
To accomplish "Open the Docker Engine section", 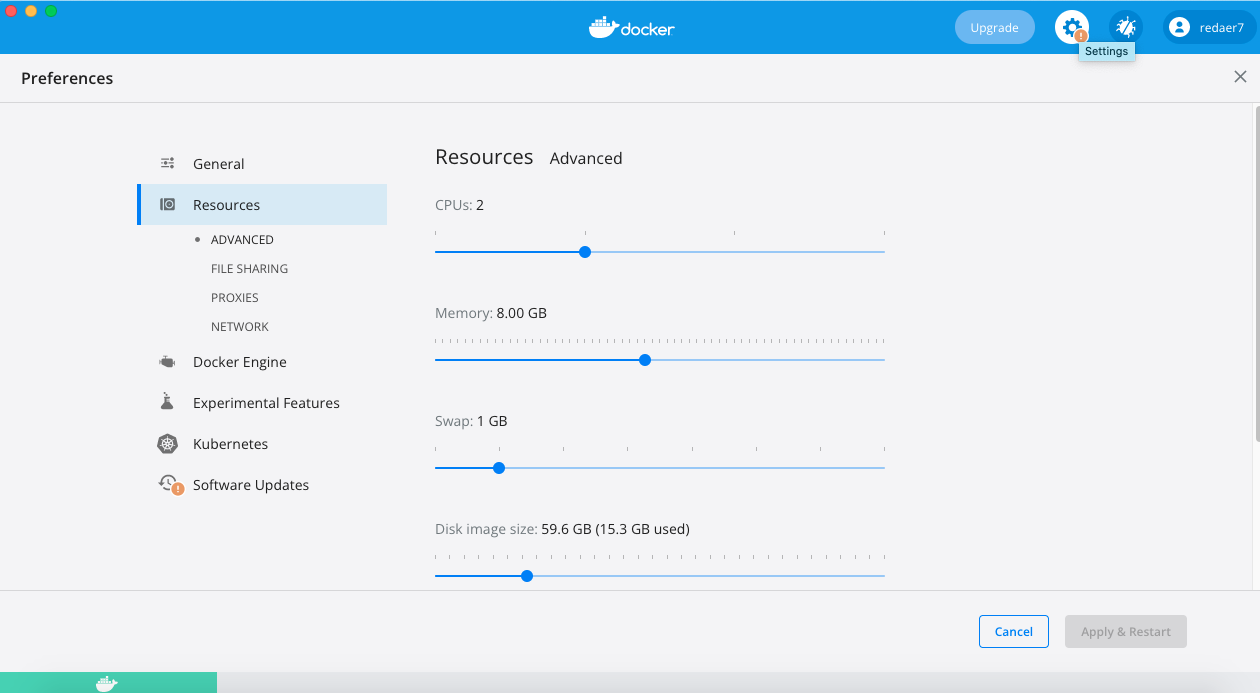I will coord(262,362).
